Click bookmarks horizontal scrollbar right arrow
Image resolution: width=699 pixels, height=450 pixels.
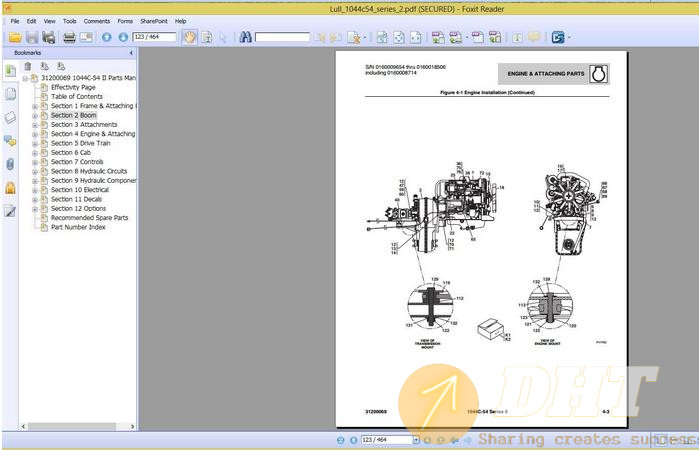tap(132, 426)
